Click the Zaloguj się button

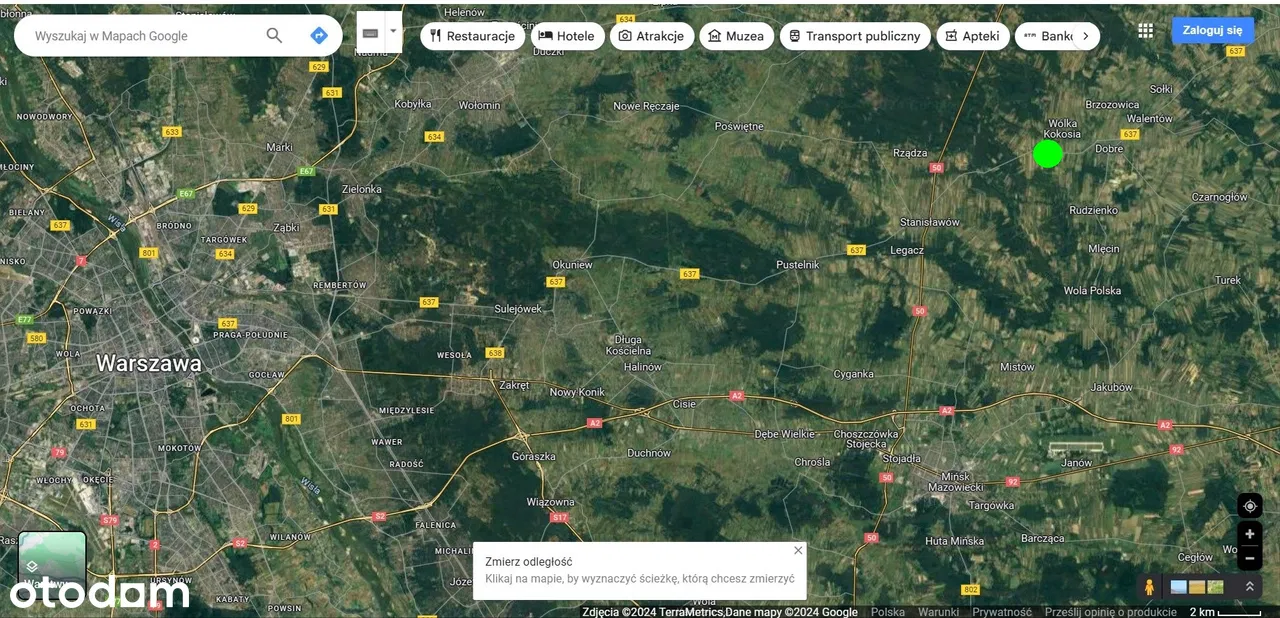[x=1212, y=30]
